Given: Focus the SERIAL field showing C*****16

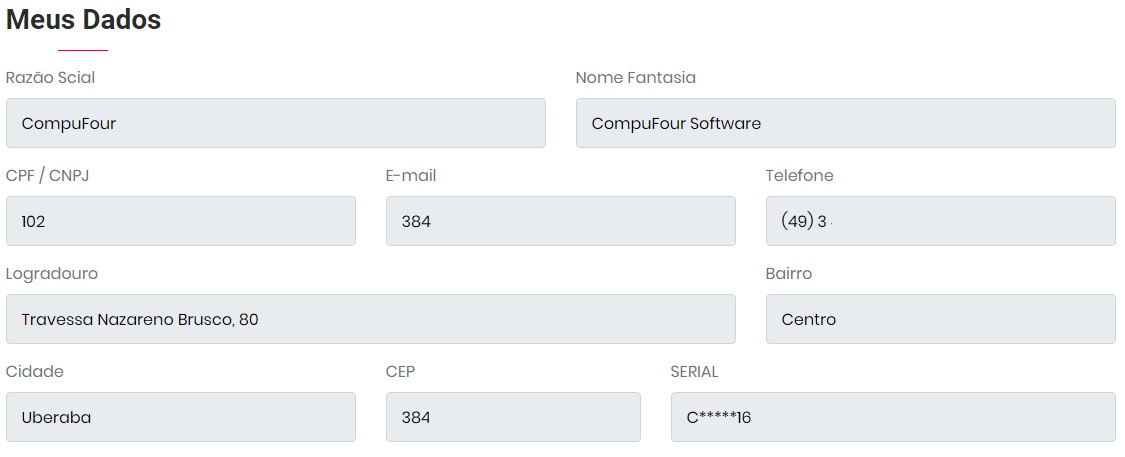Looking at the screenshot, I should click(893, 417).
